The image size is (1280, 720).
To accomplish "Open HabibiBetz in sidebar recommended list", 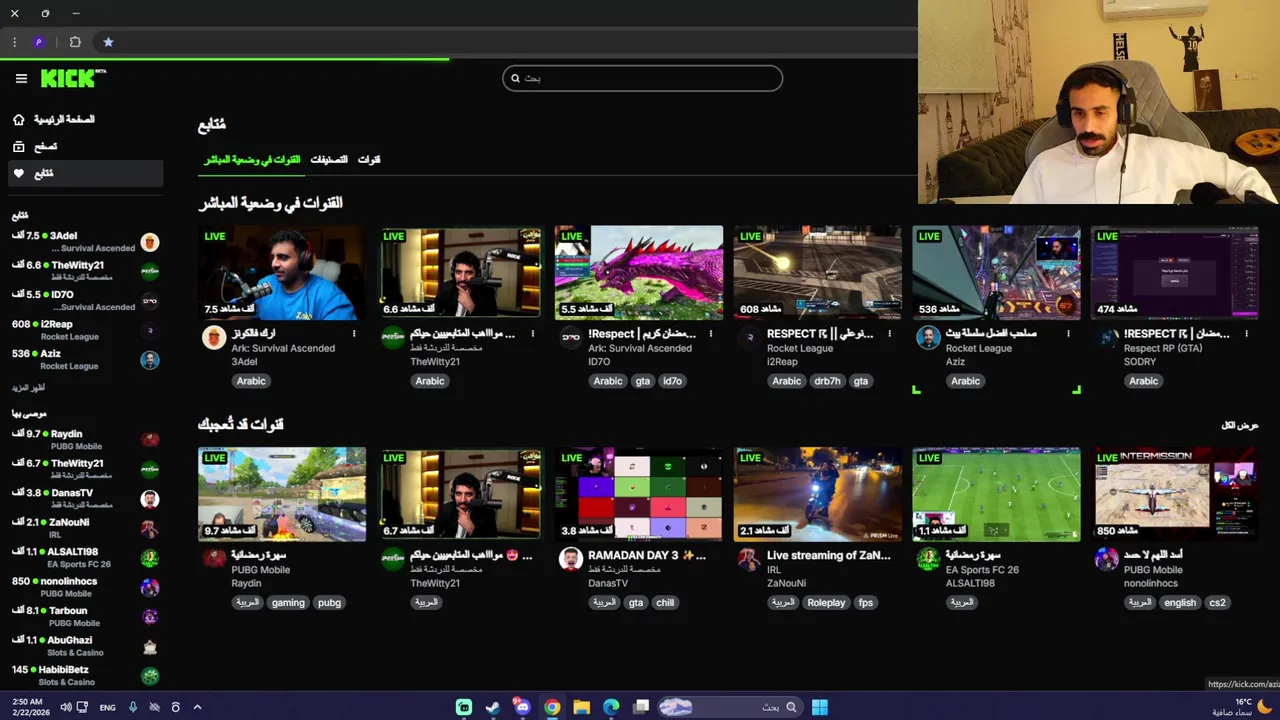I will click(85, 675).
